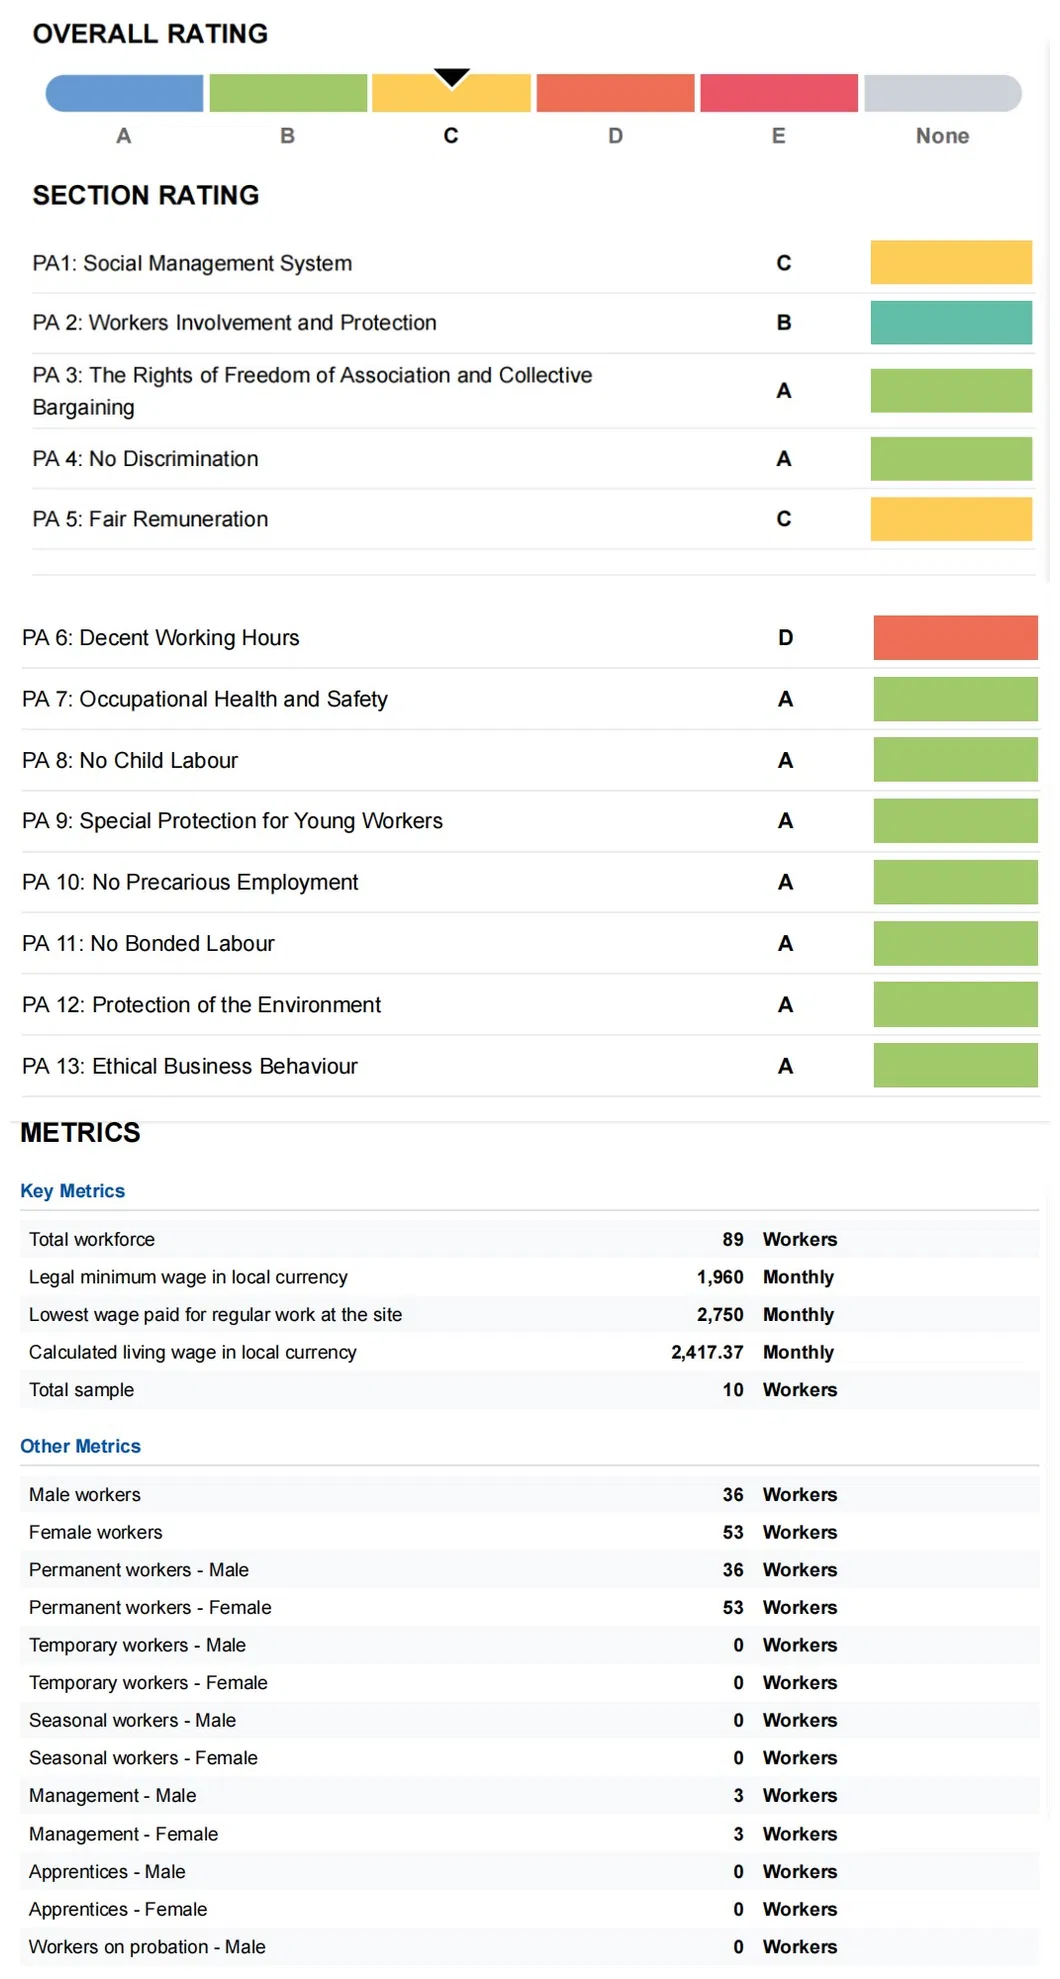Click the PA 8: No Child Labour label
This screenshot has width=1060, height=1979.
coord(130,760)
